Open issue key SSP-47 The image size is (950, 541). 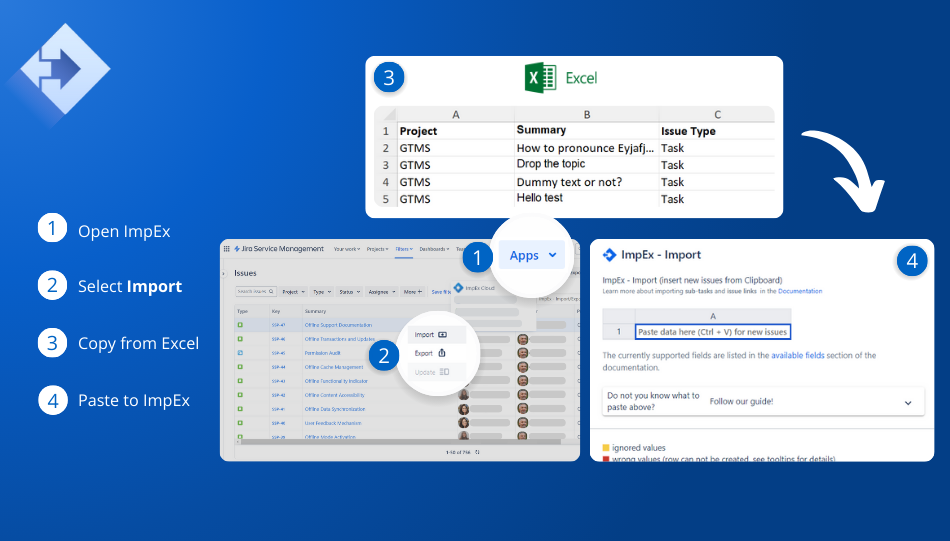pyautogui.click(x=278, y=325)
